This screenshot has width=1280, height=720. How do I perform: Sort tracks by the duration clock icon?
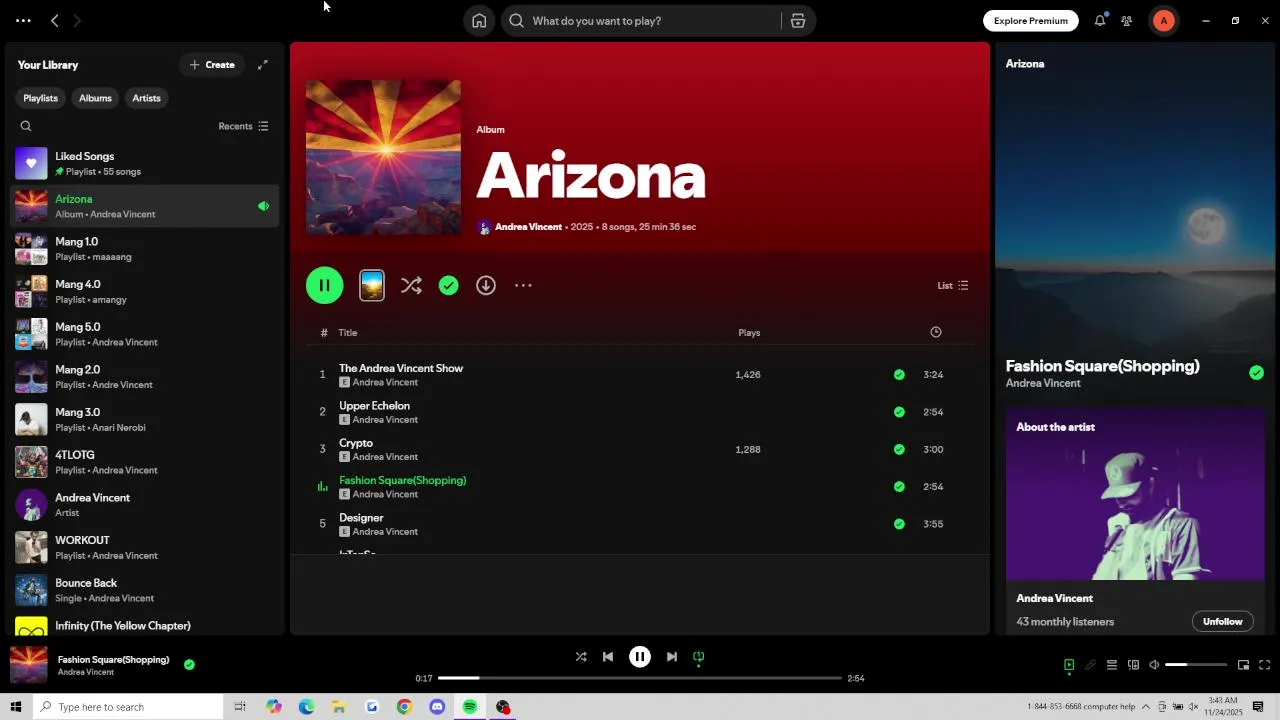[936, 332]
